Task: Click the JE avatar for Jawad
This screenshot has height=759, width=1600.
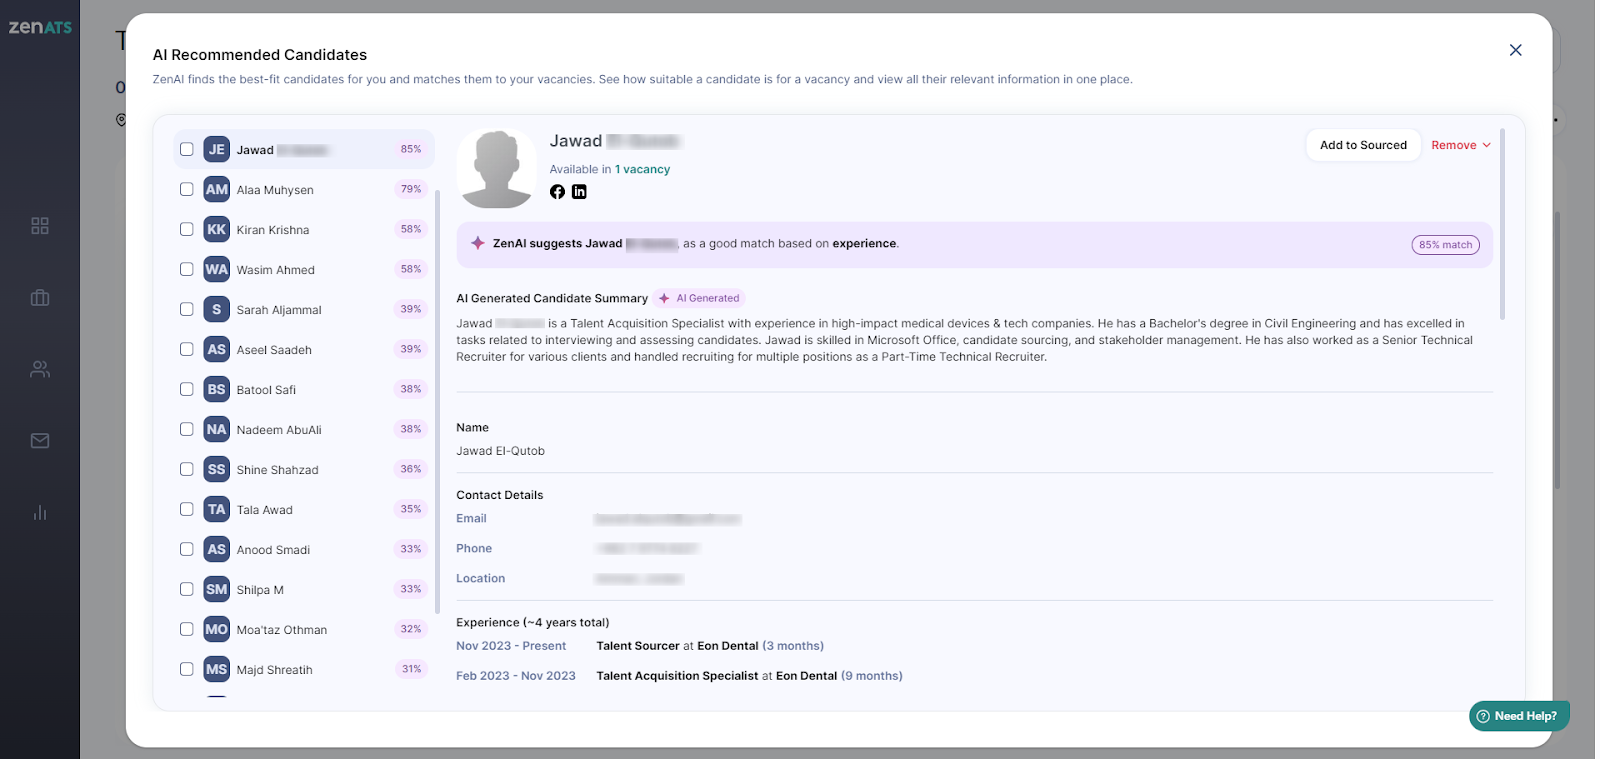Action: click(x=217, y=149)
